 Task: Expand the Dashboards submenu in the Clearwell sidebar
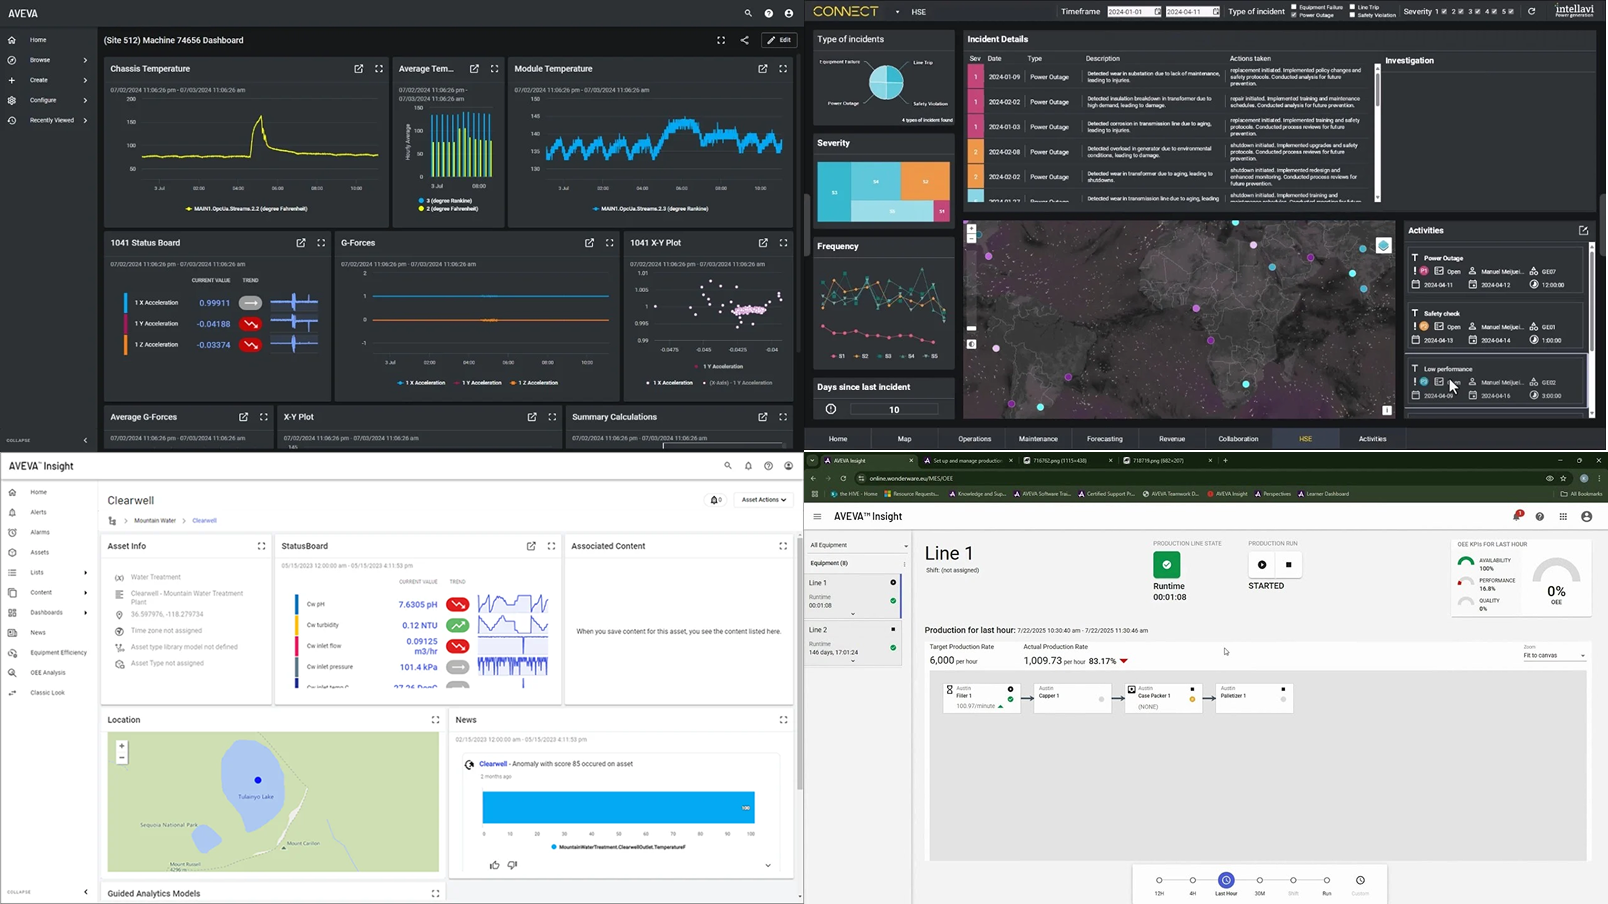click(x=85, y=612)
